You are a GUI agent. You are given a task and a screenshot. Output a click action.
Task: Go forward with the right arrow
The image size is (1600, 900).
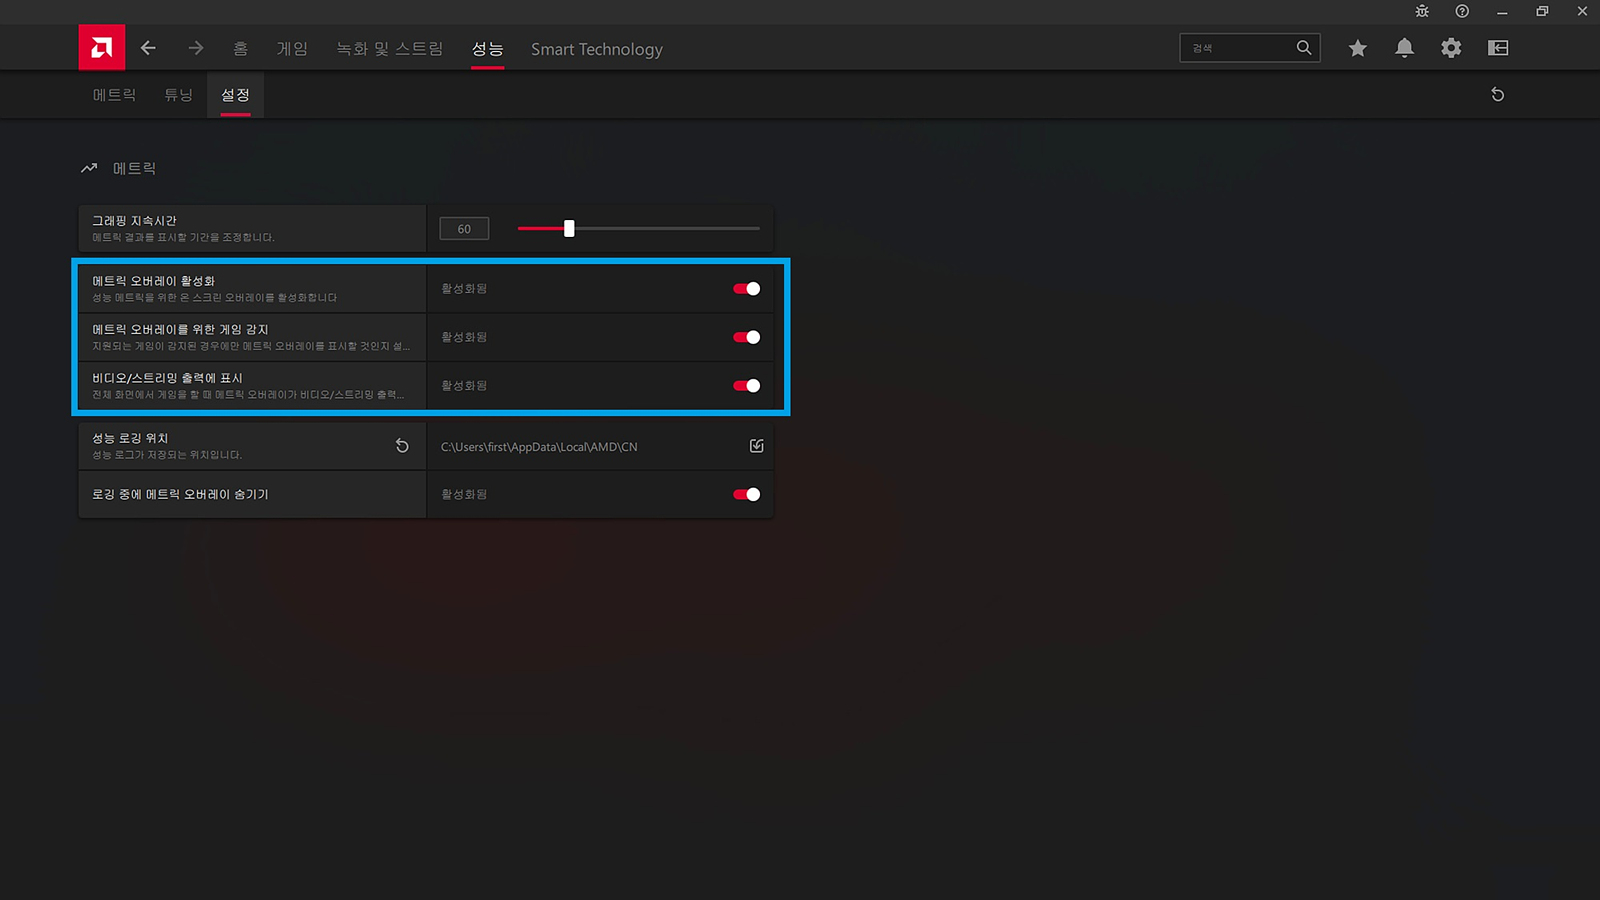pyautogui.click(x=196, y=48)
